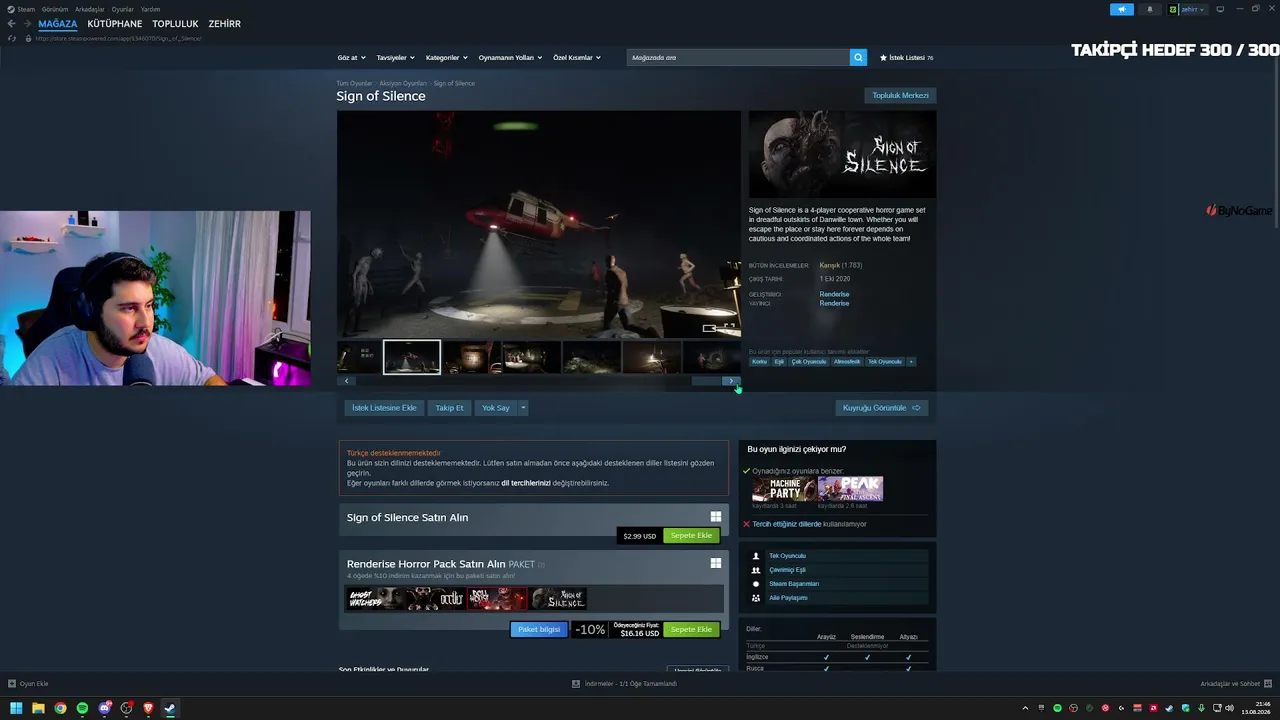Screen dimensions: 1280x720
Task: Click the Sign of Silence capsule image
Action: click(843, 154)
